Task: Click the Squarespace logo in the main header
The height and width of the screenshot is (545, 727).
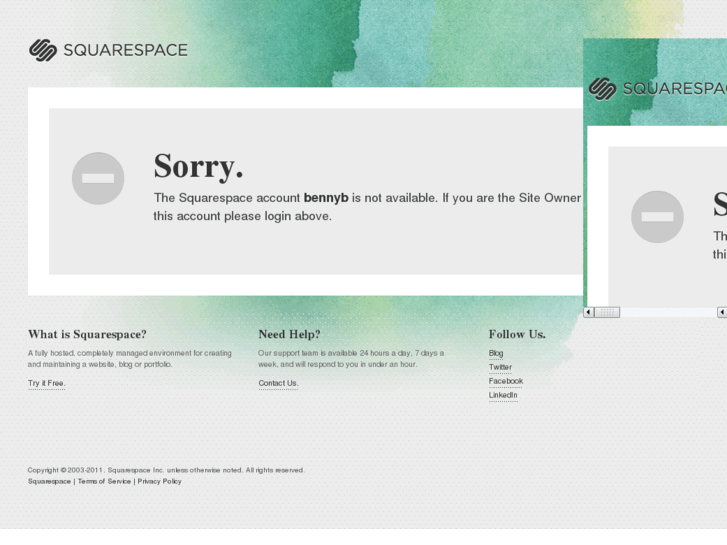Action: [x=108, y=50]
